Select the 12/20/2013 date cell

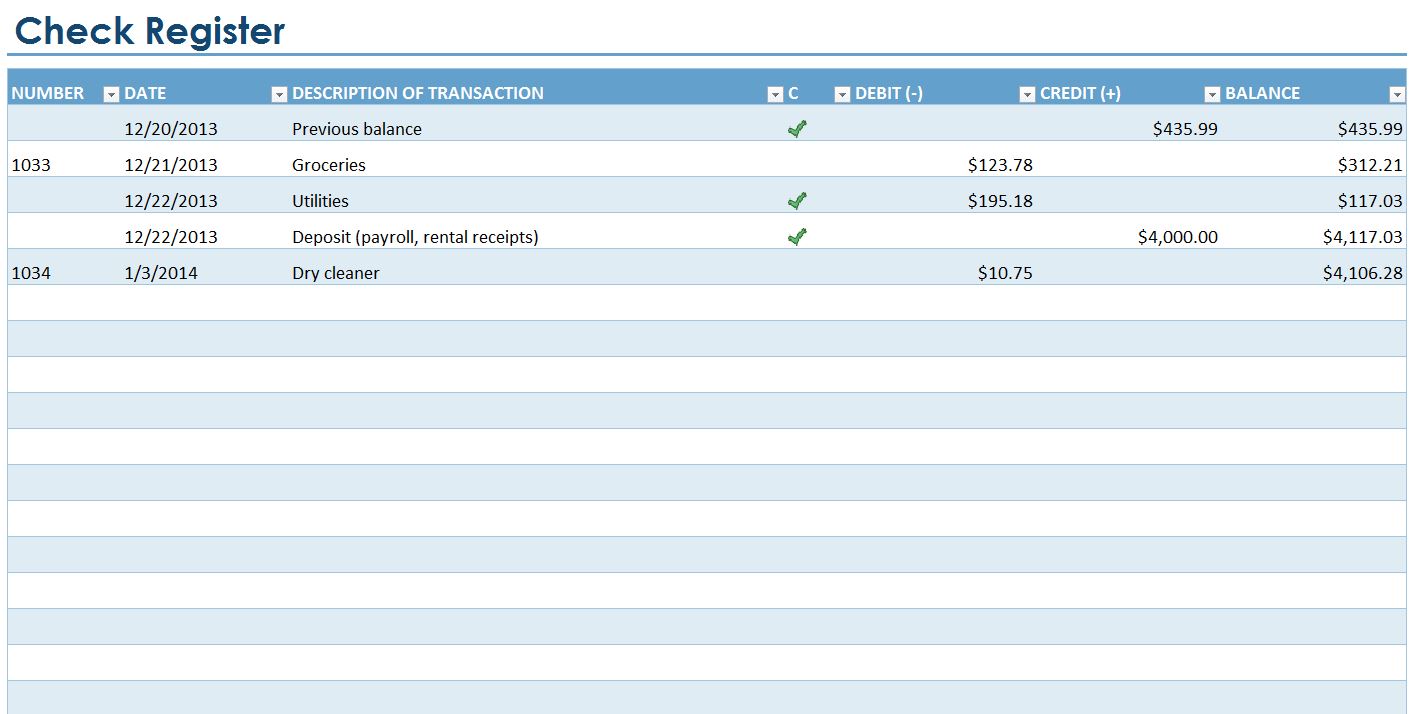[x=172, y=128]
